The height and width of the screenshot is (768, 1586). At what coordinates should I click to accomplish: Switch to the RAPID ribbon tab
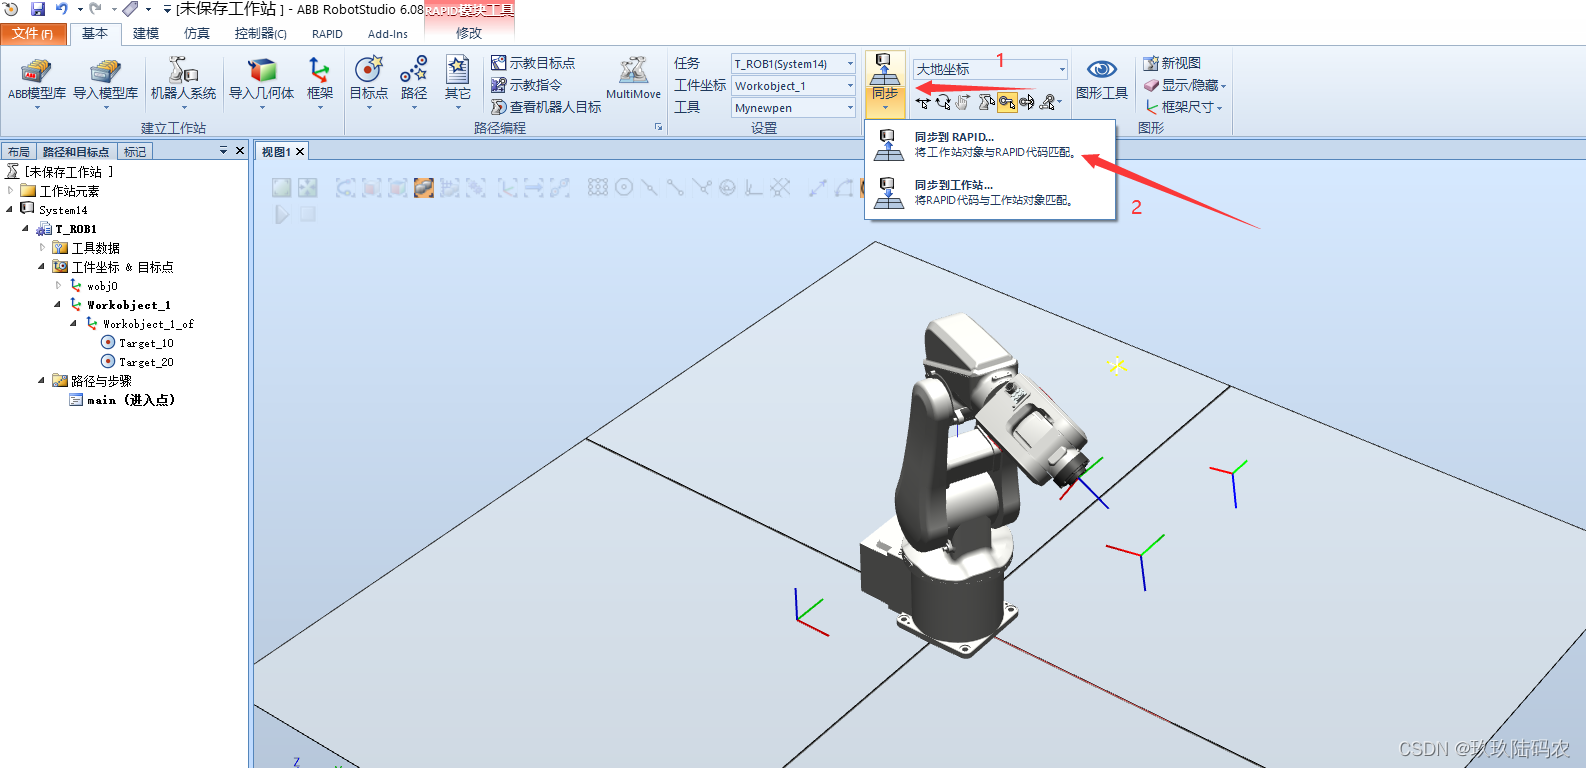(327, 33)
